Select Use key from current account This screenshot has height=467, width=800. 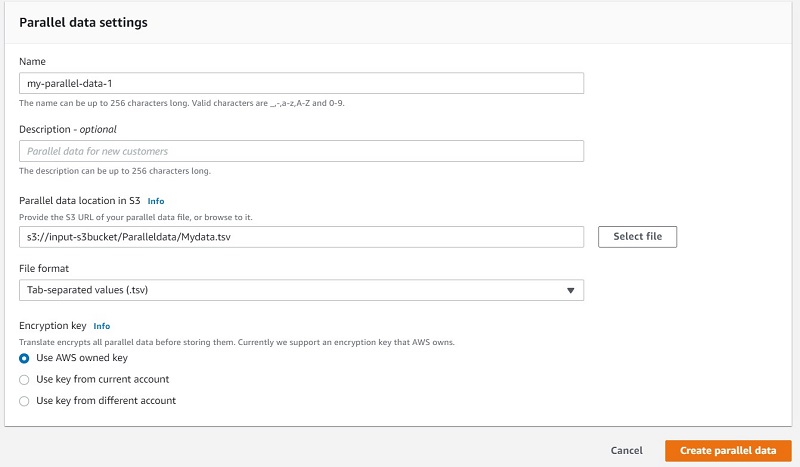click(24, 380)
